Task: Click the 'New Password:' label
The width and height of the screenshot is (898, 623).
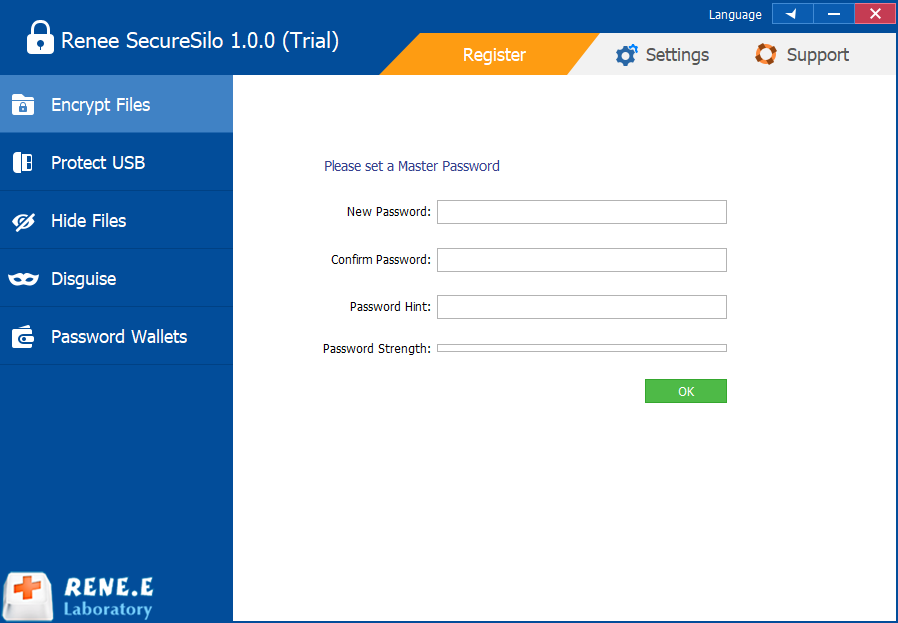Action: coord(388,212)
